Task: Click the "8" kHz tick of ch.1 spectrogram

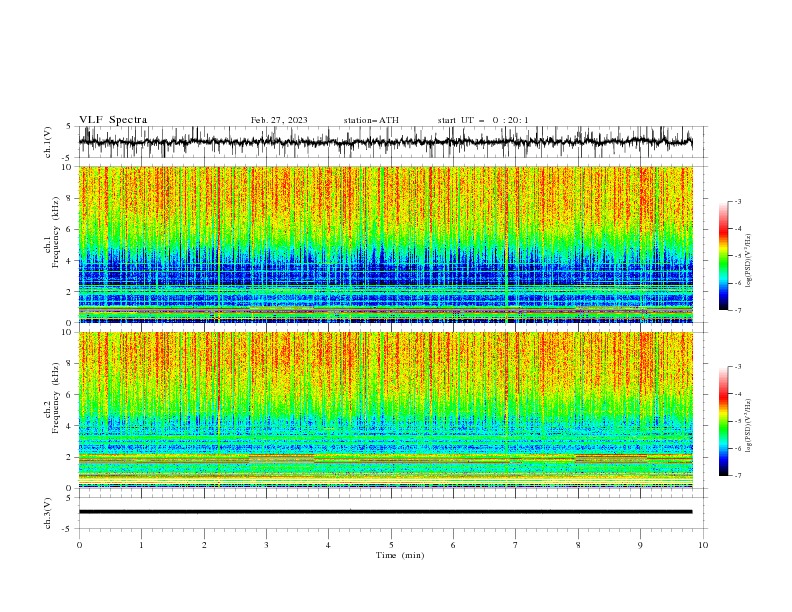Action: pos(70,198)
